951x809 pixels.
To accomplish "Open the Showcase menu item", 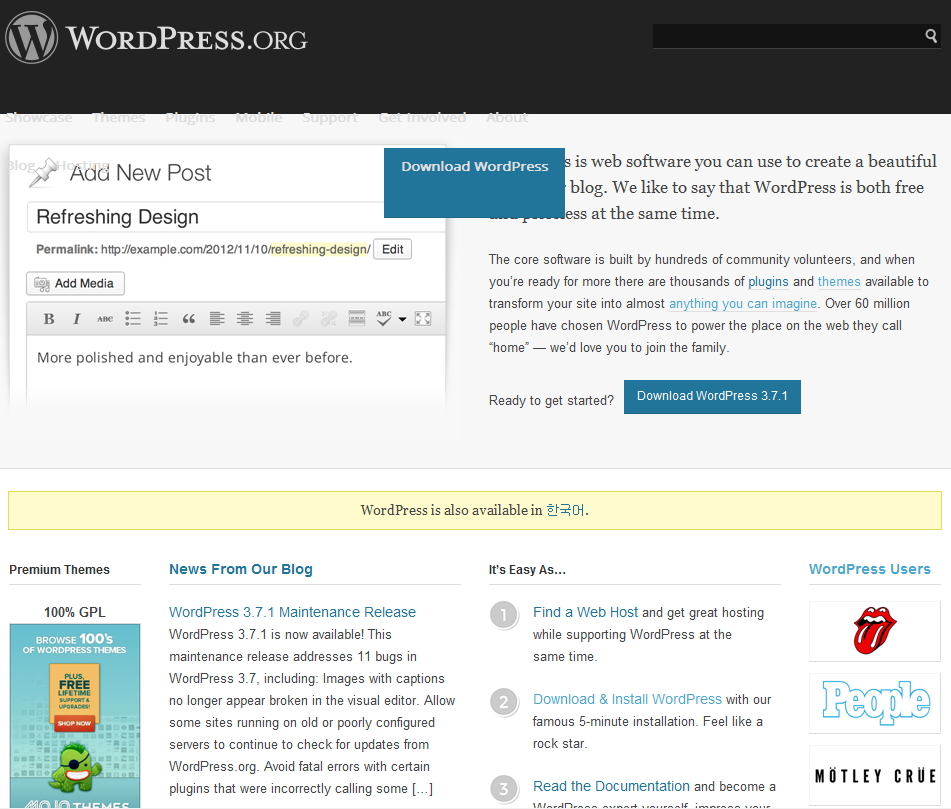I will (x=39, y=118).
